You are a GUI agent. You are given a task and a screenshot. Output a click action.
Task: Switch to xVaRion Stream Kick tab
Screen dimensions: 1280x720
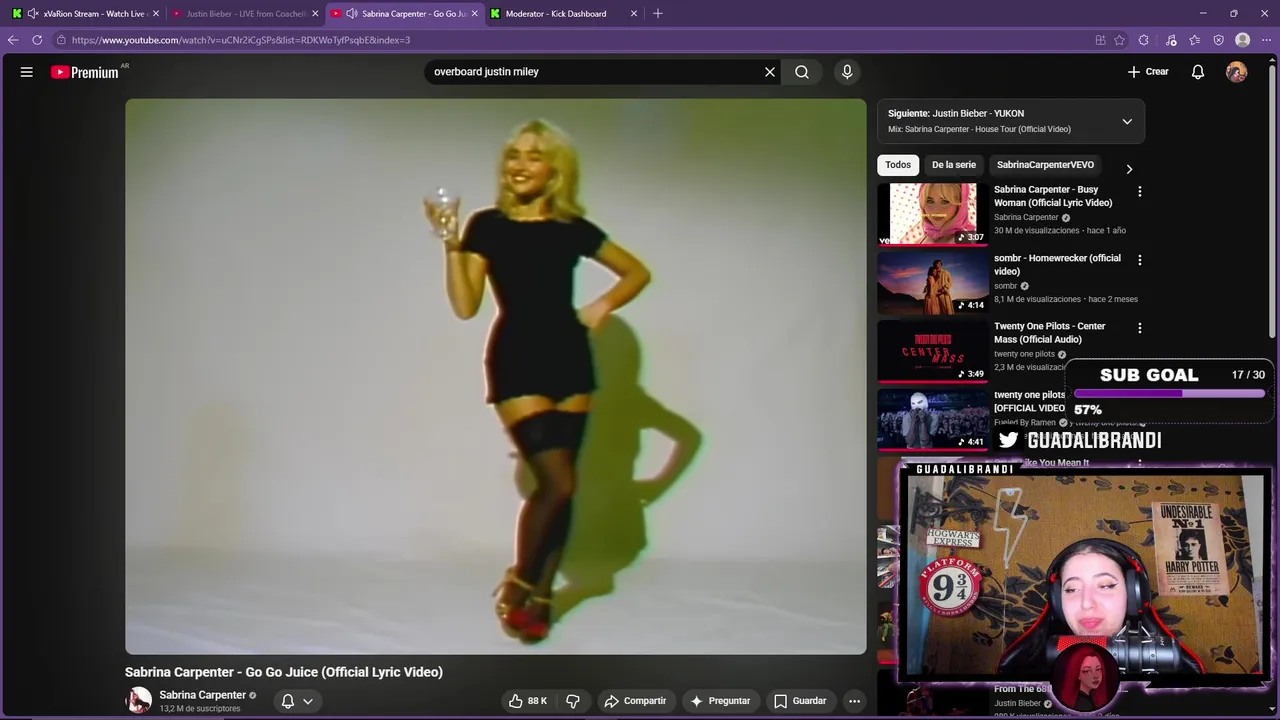pos(85,14)
